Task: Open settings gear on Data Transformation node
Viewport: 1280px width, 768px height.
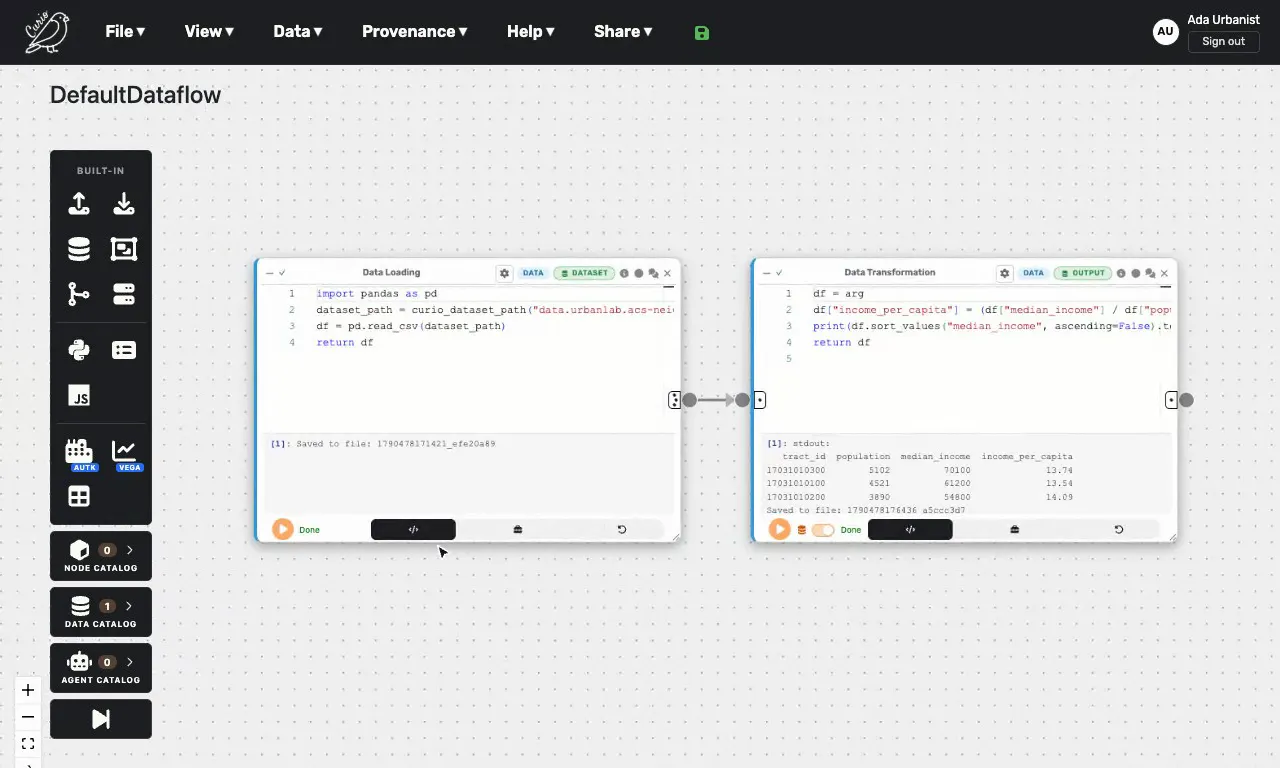Action: click(1005, 273)
